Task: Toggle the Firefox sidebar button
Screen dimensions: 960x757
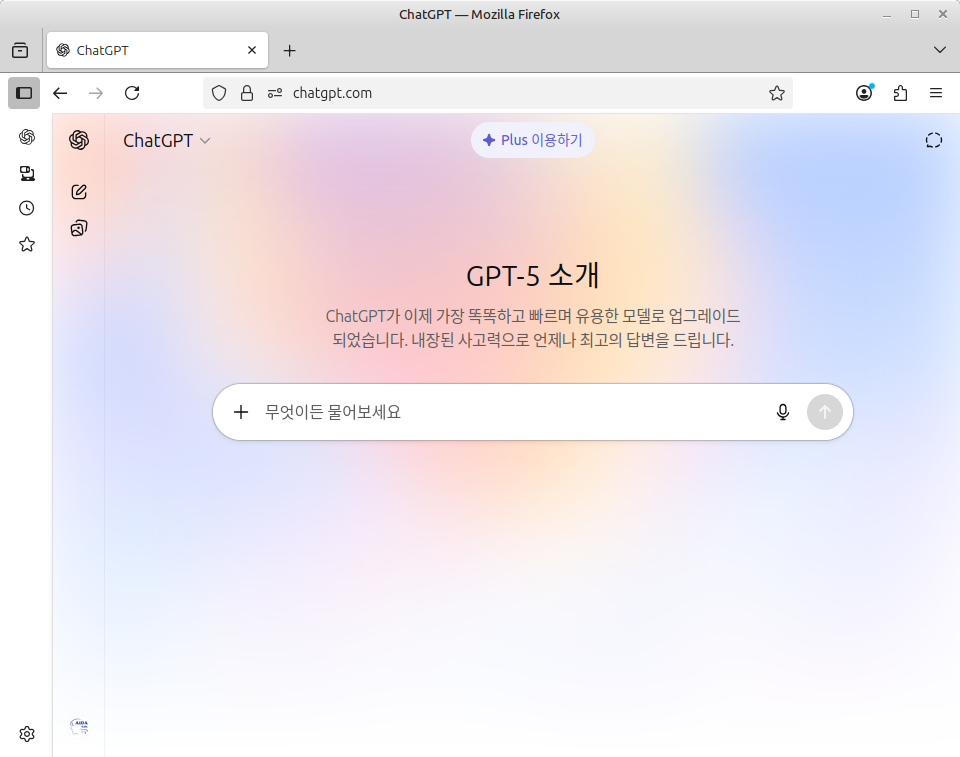Action: point(24,93)
